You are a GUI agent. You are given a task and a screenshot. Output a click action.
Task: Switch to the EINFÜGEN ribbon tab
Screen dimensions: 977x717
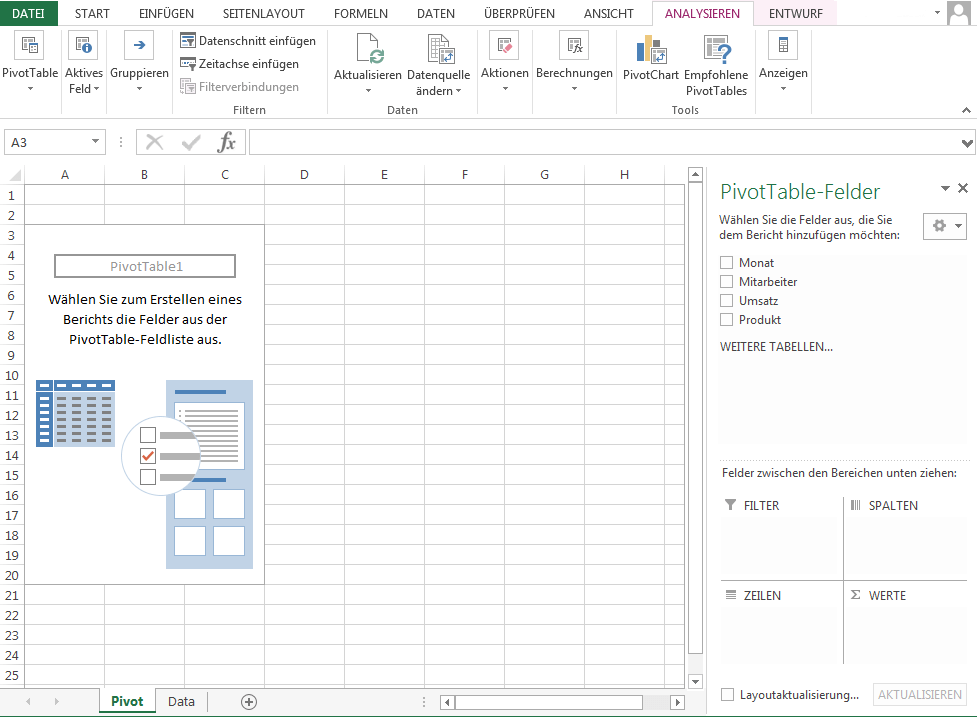point(166,13)
